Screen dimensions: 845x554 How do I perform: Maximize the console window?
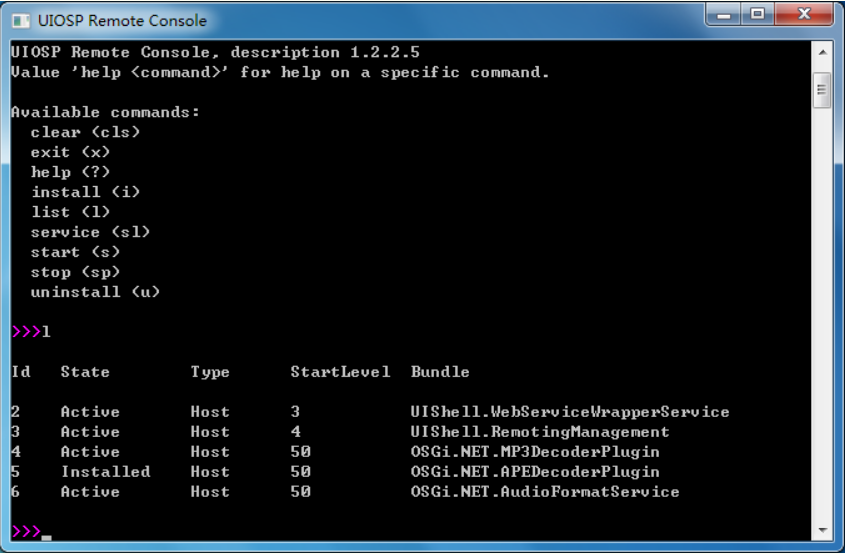pos(758,15)
